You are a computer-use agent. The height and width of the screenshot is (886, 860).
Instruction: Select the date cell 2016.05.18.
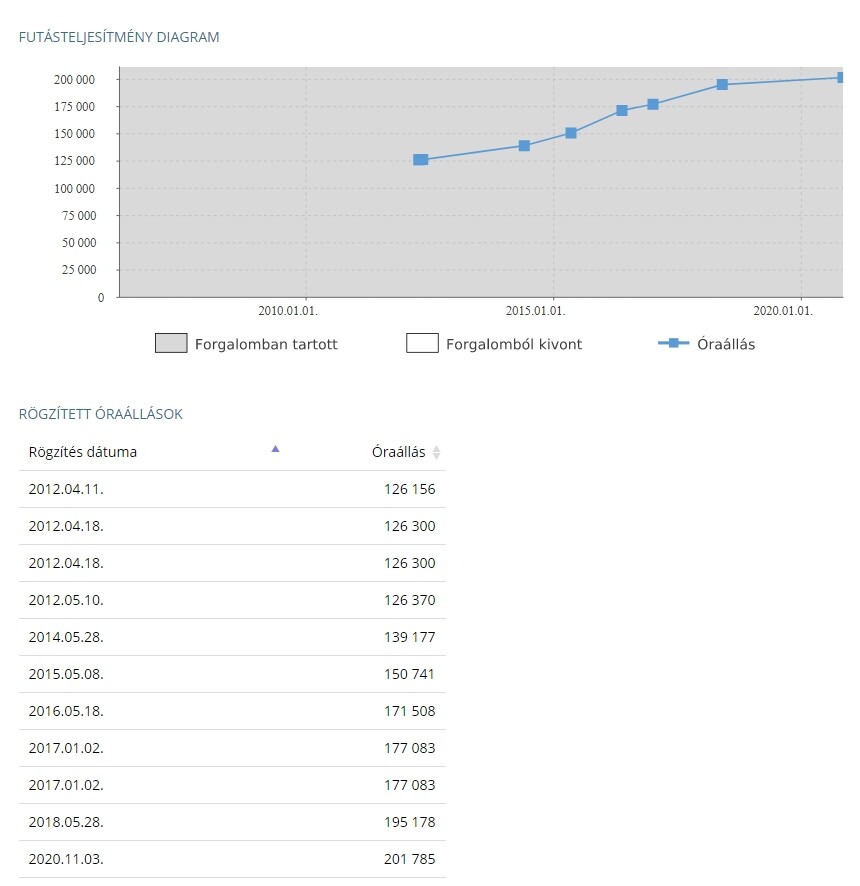tap(66, 711)
